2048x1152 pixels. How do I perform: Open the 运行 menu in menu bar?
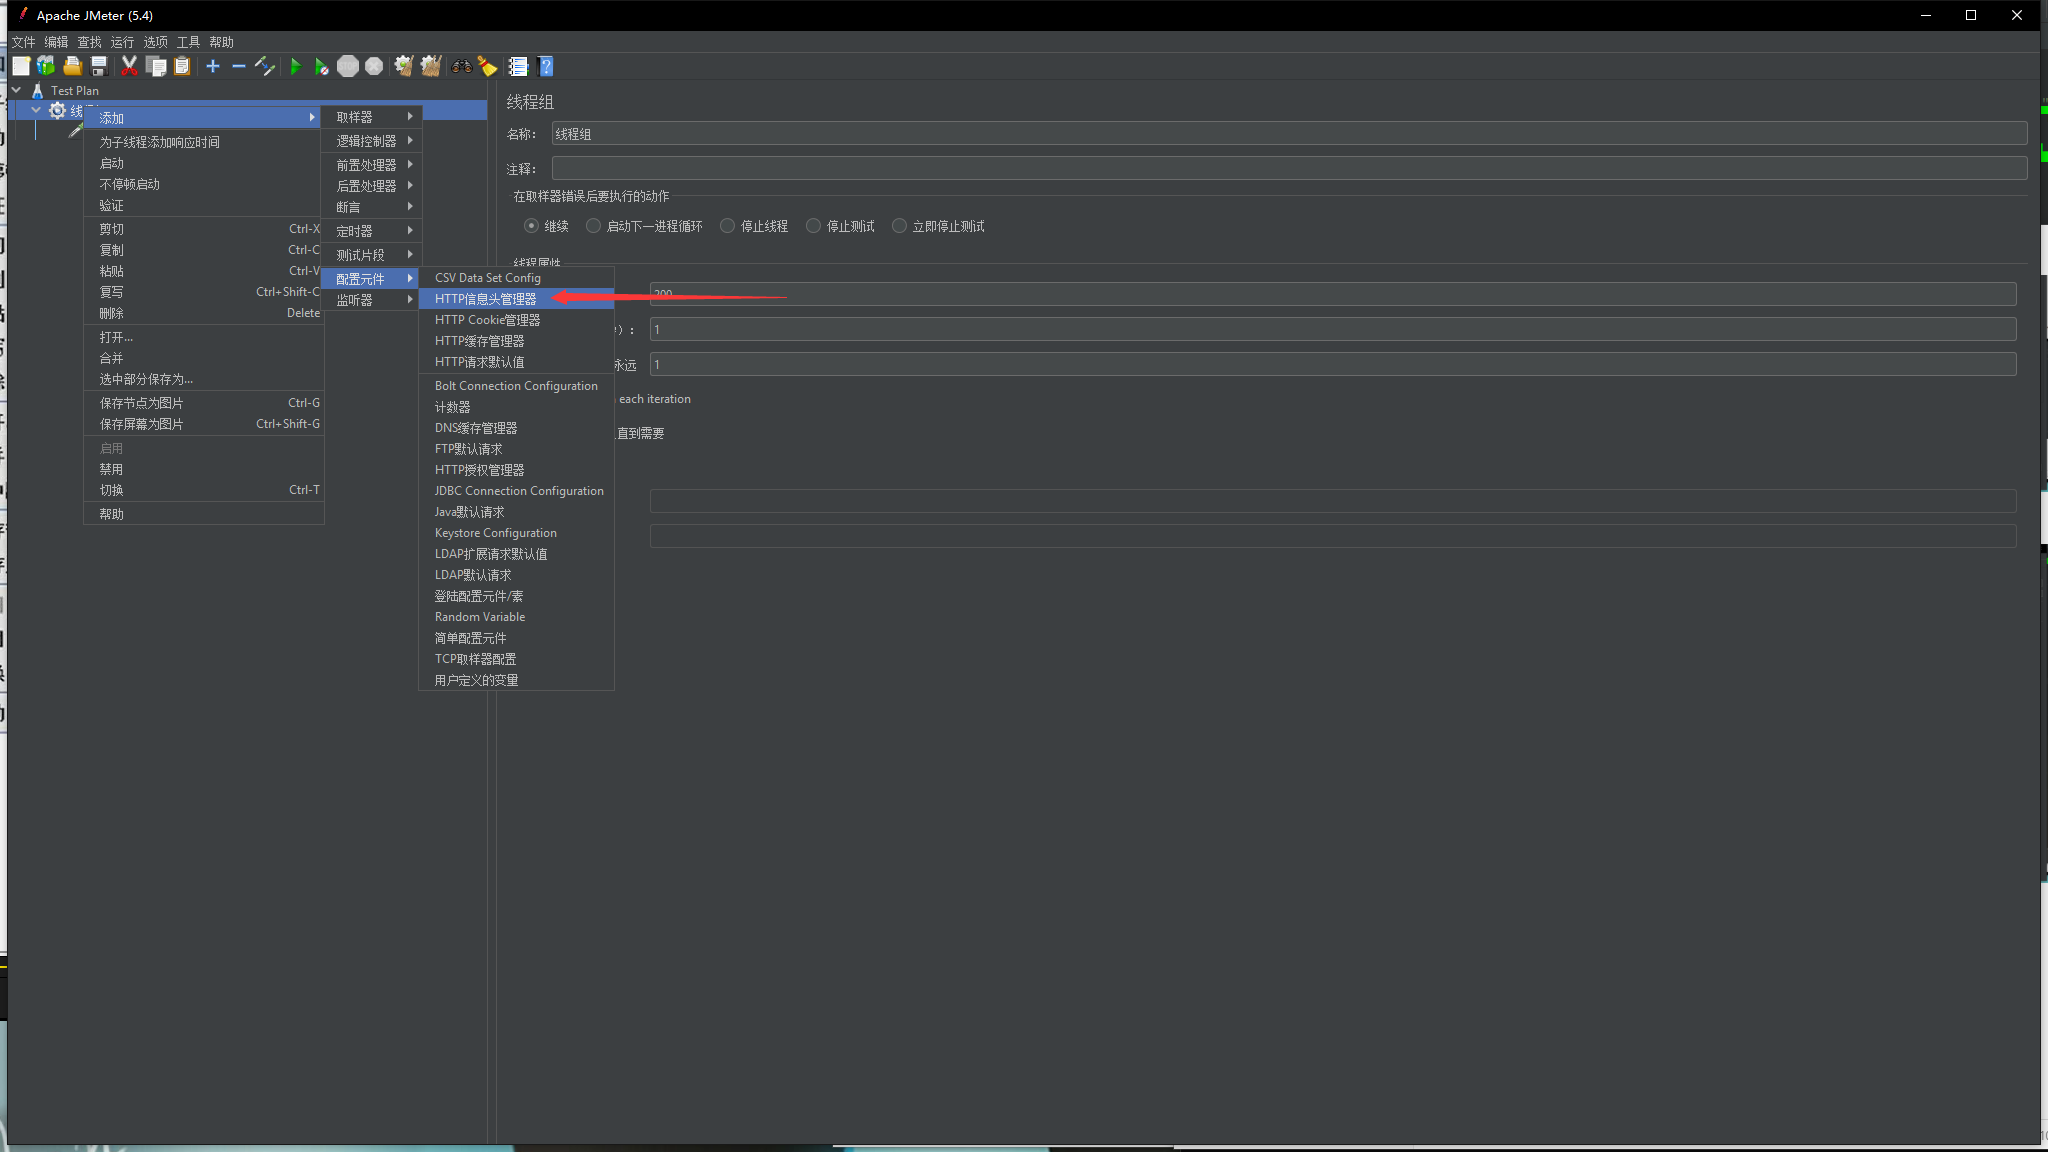[122, 42]
